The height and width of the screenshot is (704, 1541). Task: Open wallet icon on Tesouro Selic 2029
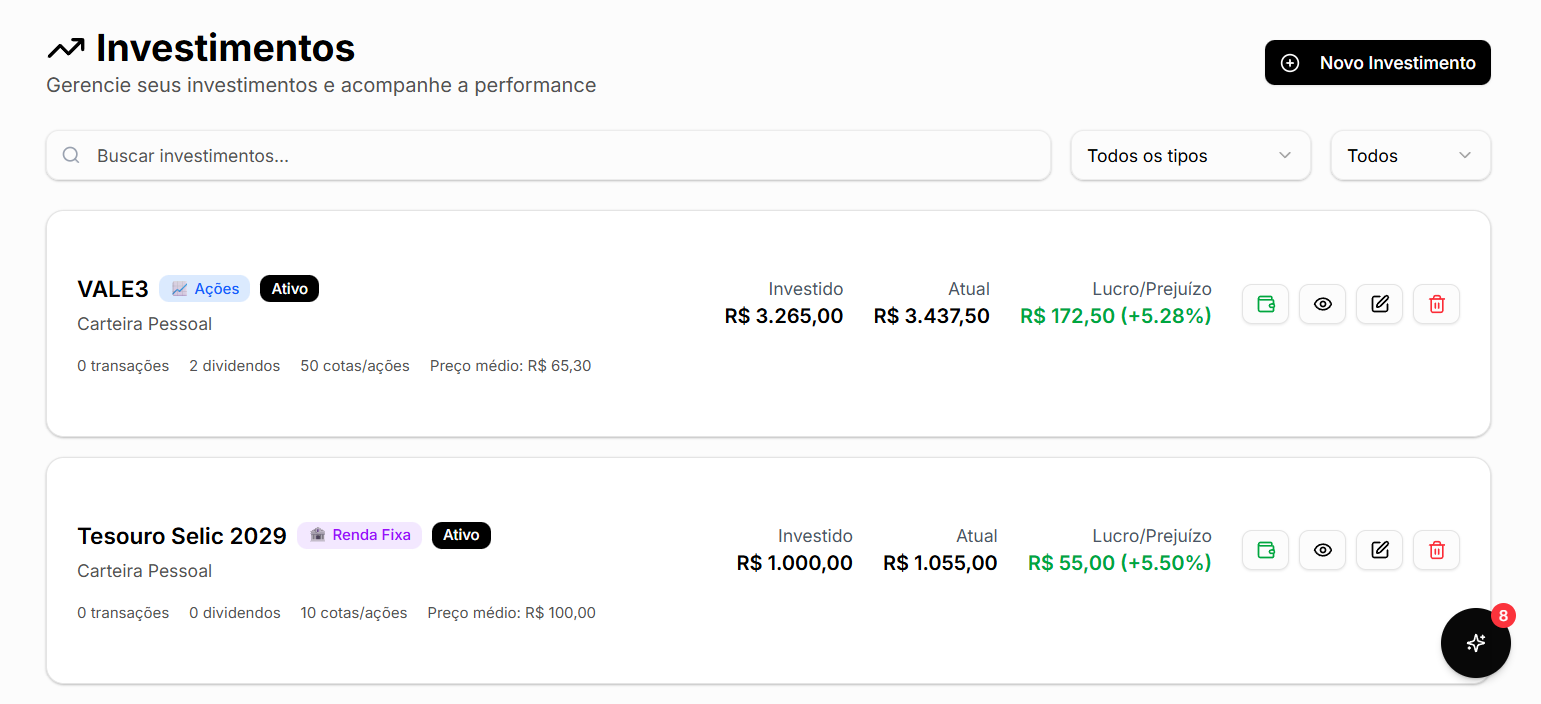tap(1265, 550)
